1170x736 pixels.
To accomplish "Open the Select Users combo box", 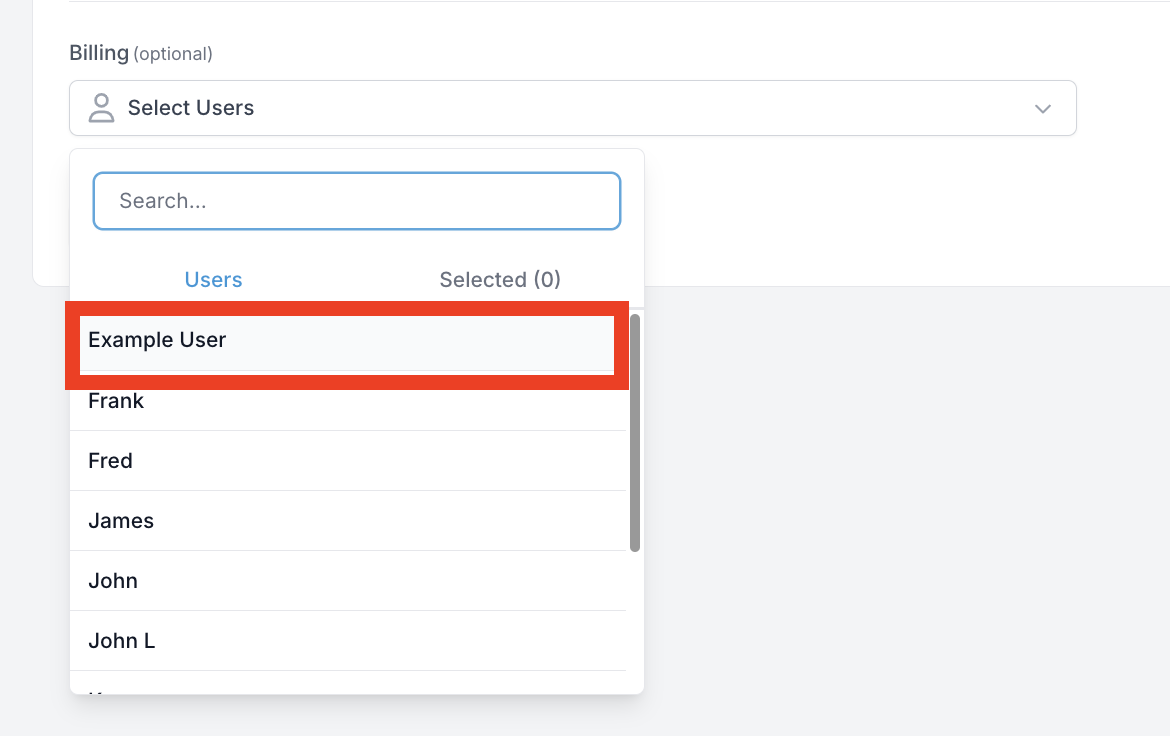I will 572,108.
